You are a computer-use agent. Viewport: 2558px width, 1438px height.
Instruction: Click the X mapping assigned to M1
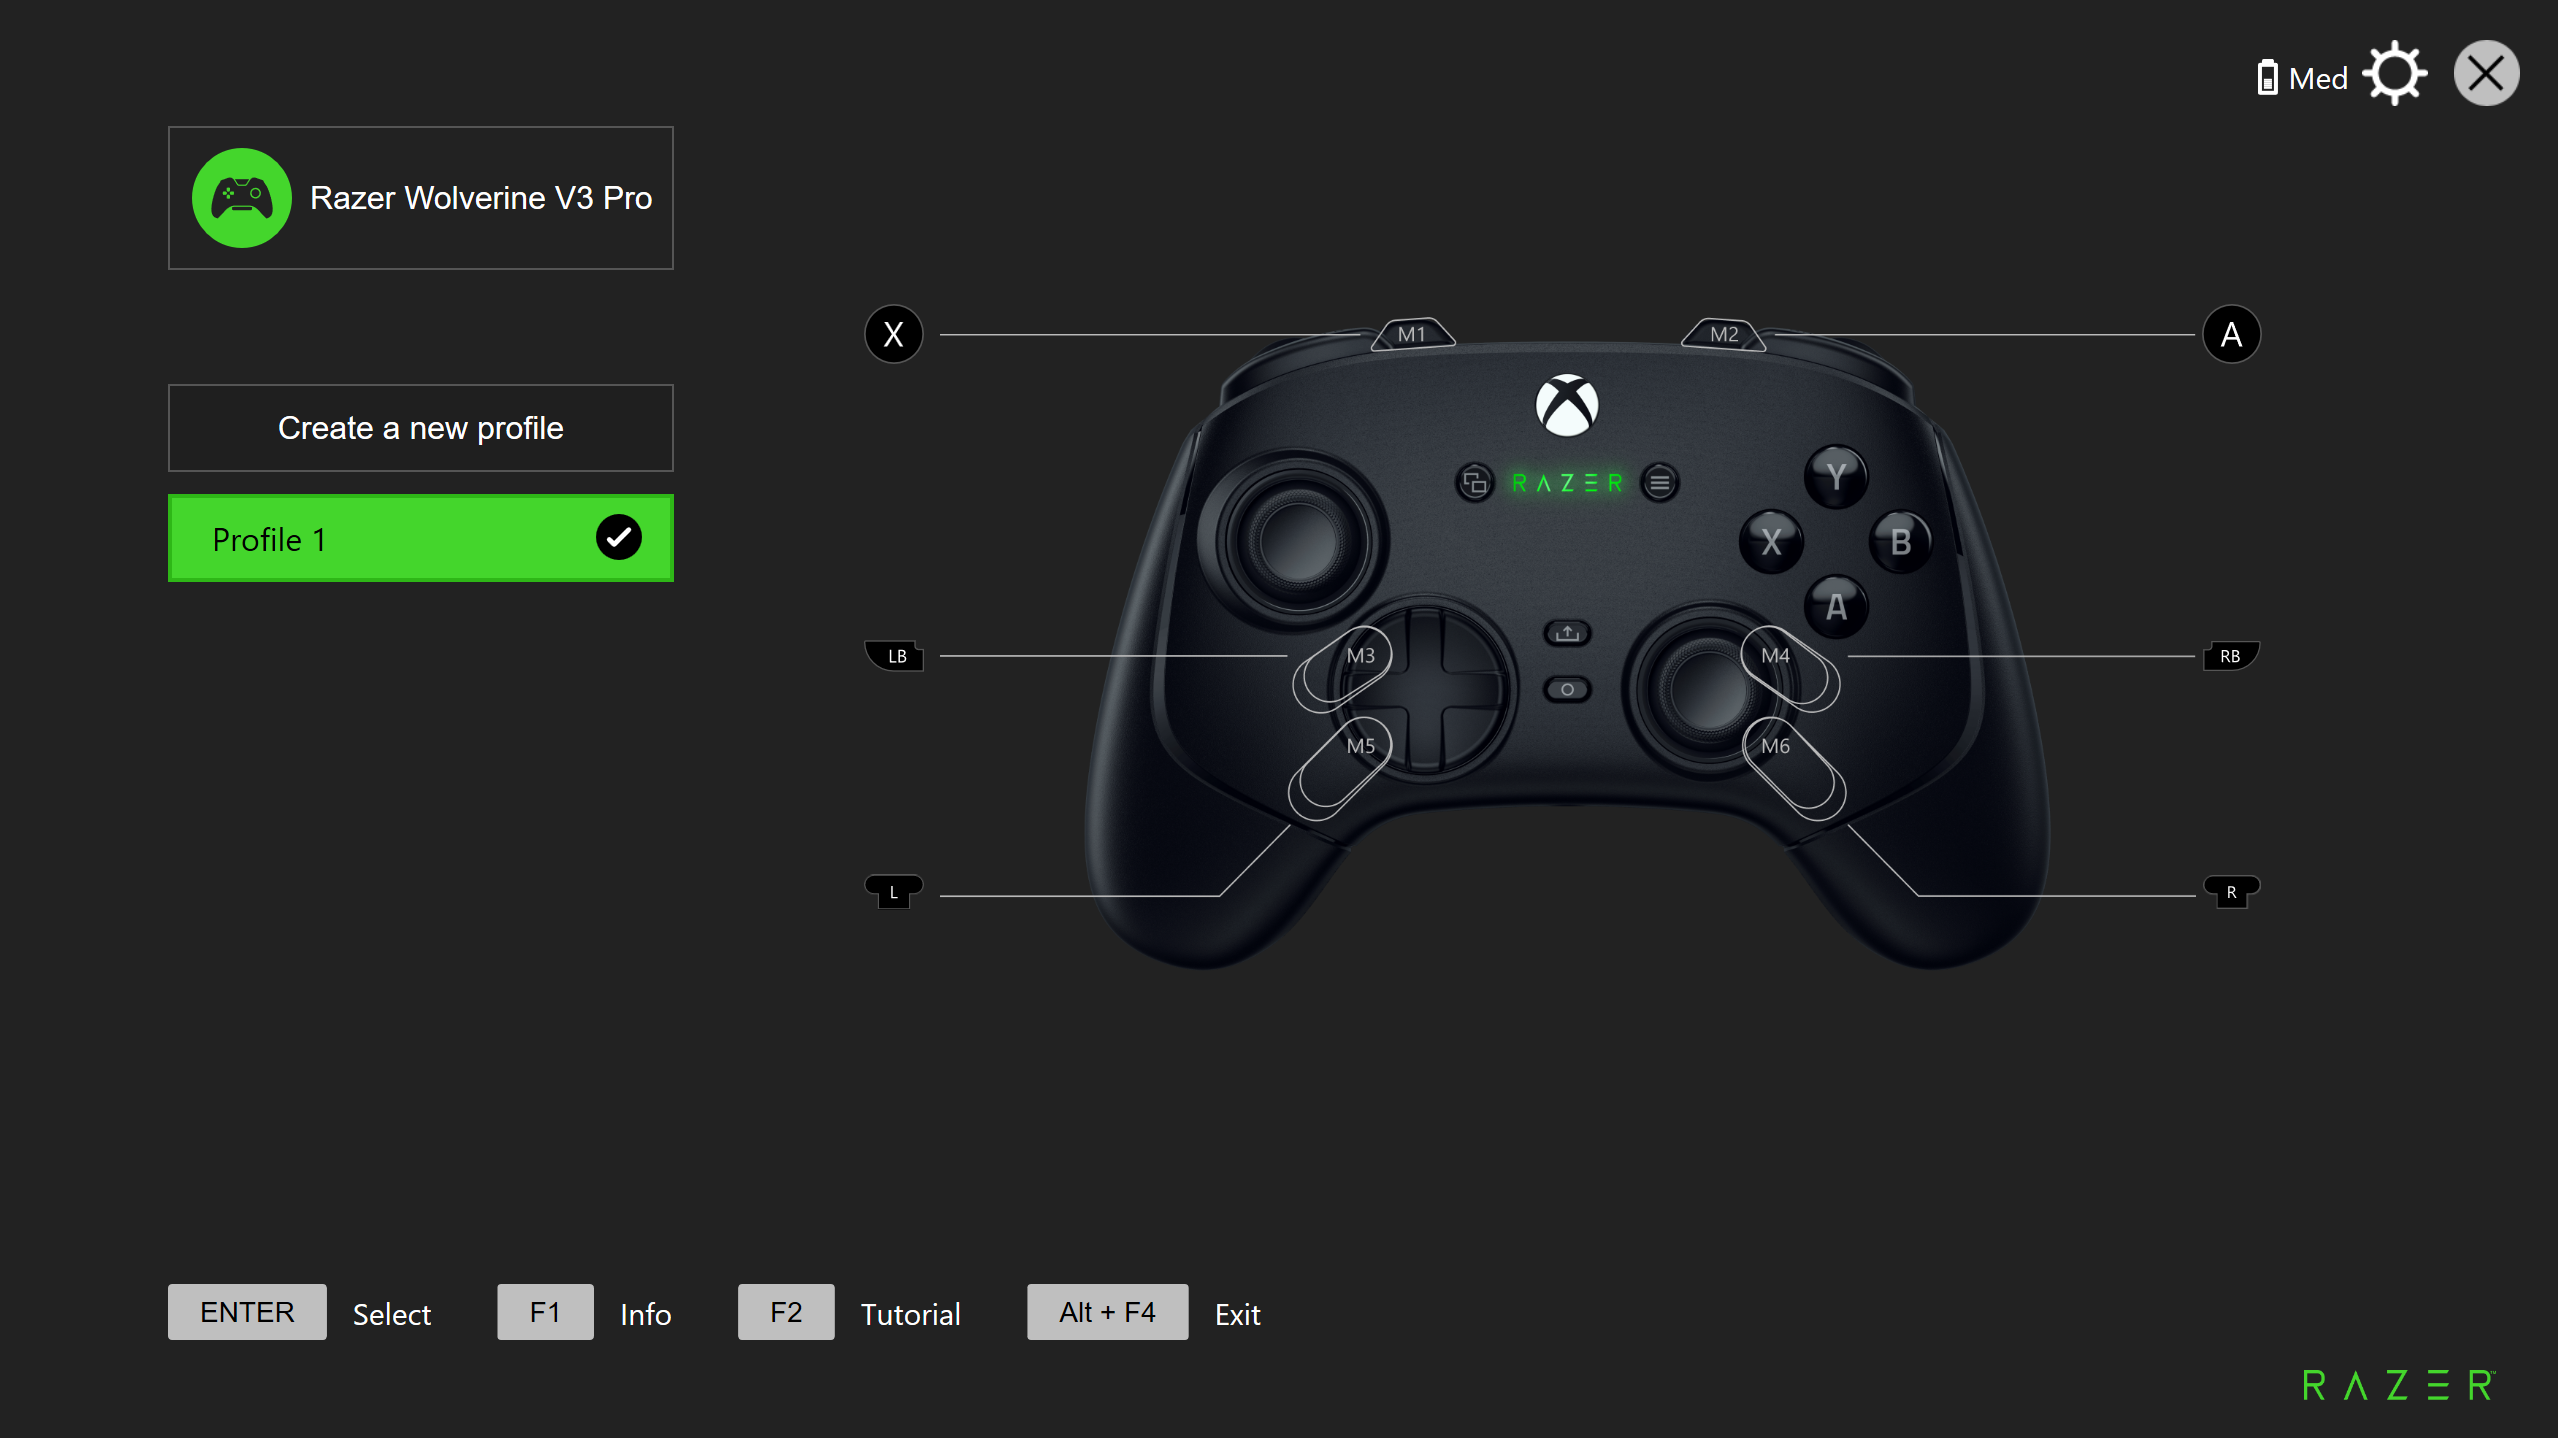894,334
